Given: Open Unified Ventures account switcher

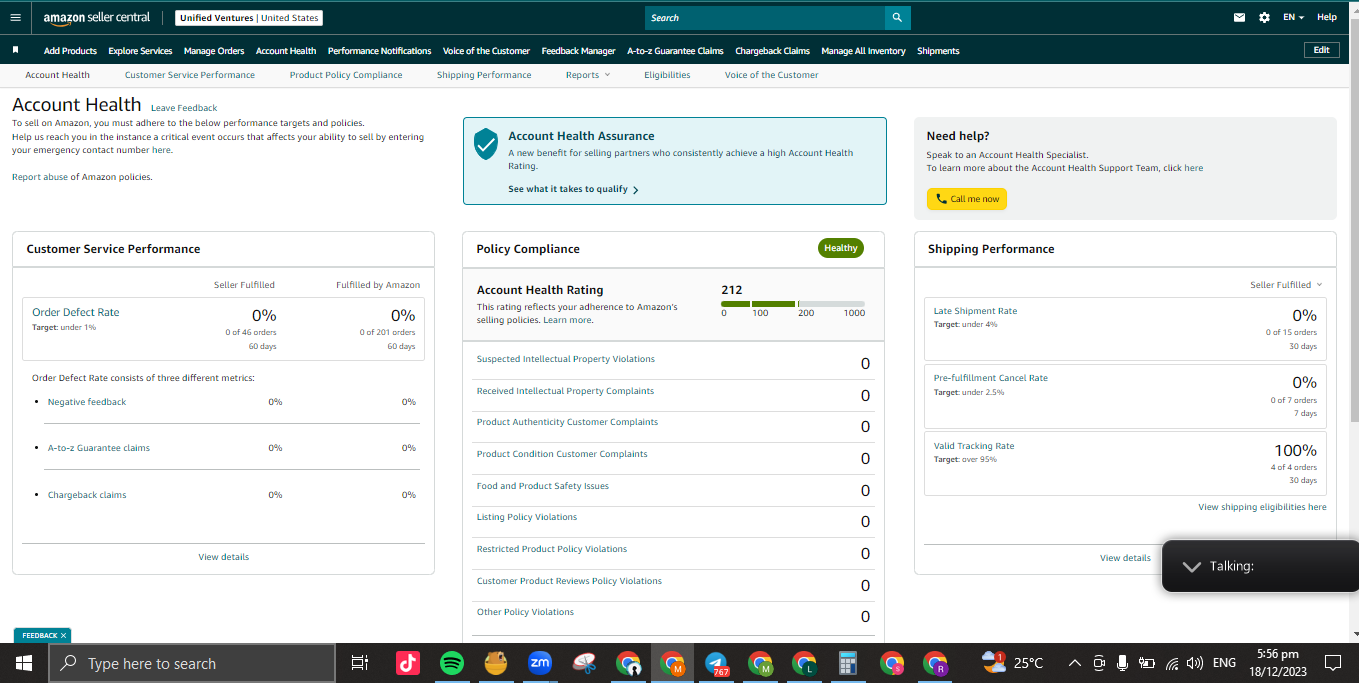Looking at the screenshot, I should tap(248, 18).
